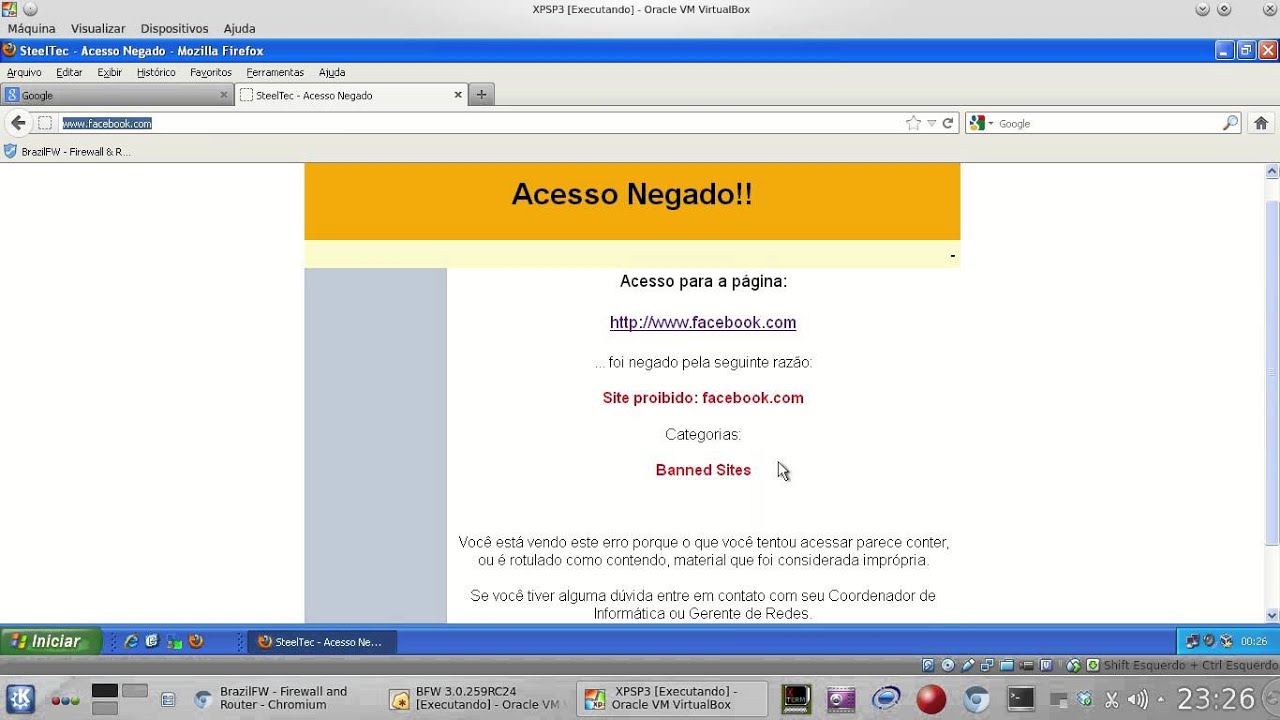Screen dimensions: 1280x720
Task: Click the blue globe browser panel icon
Action: [886, 699]
